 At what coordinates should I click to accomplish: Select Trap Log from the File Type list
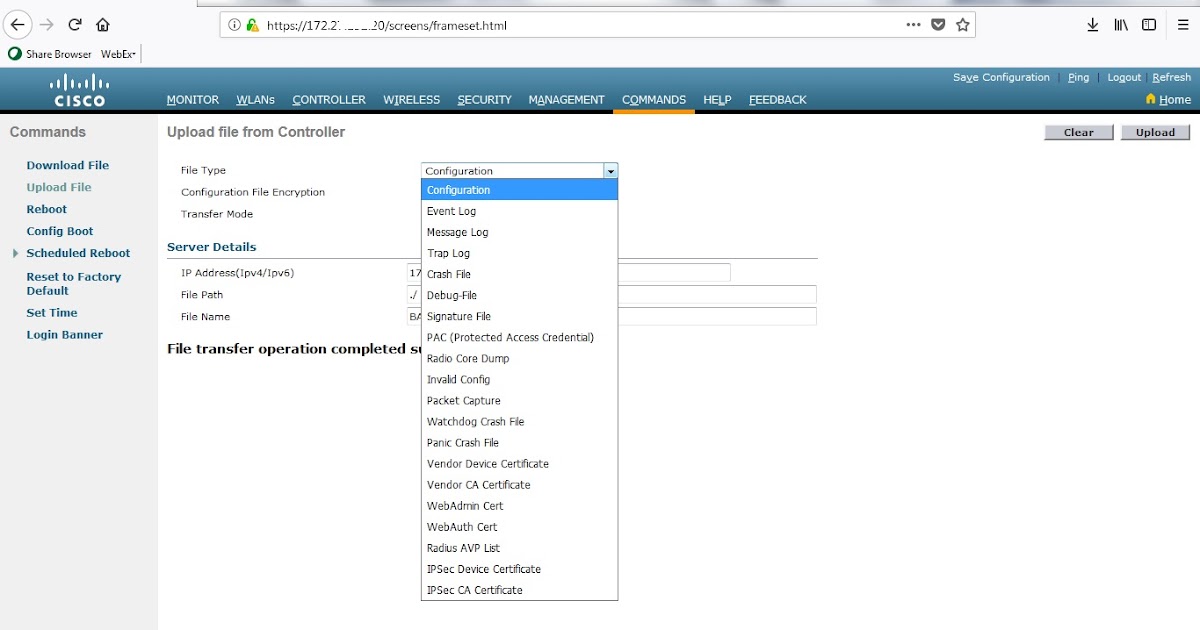pyautogui.click(x=449, y=253)
